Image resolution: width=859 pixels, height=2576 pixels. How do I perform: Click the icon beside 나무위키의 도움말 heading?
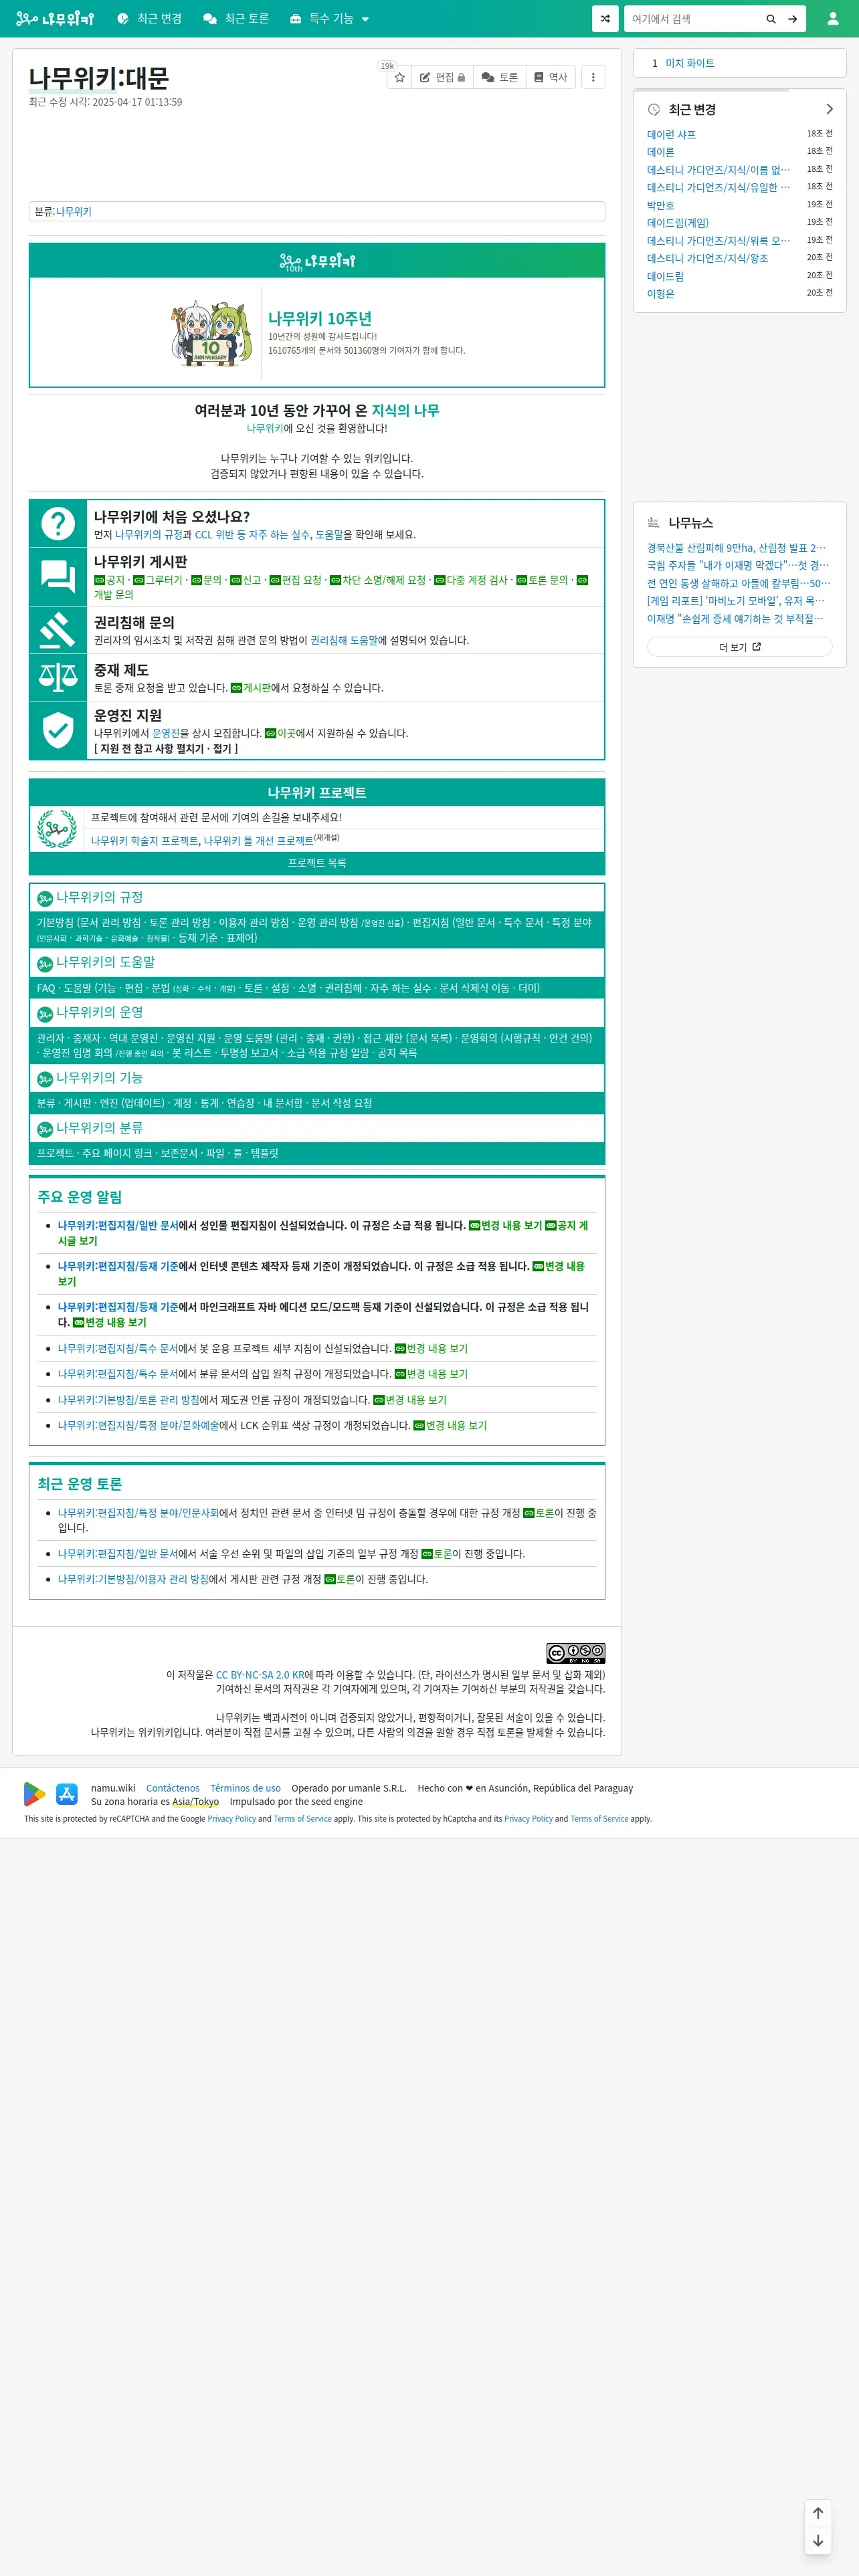click(x=45, y=964)
